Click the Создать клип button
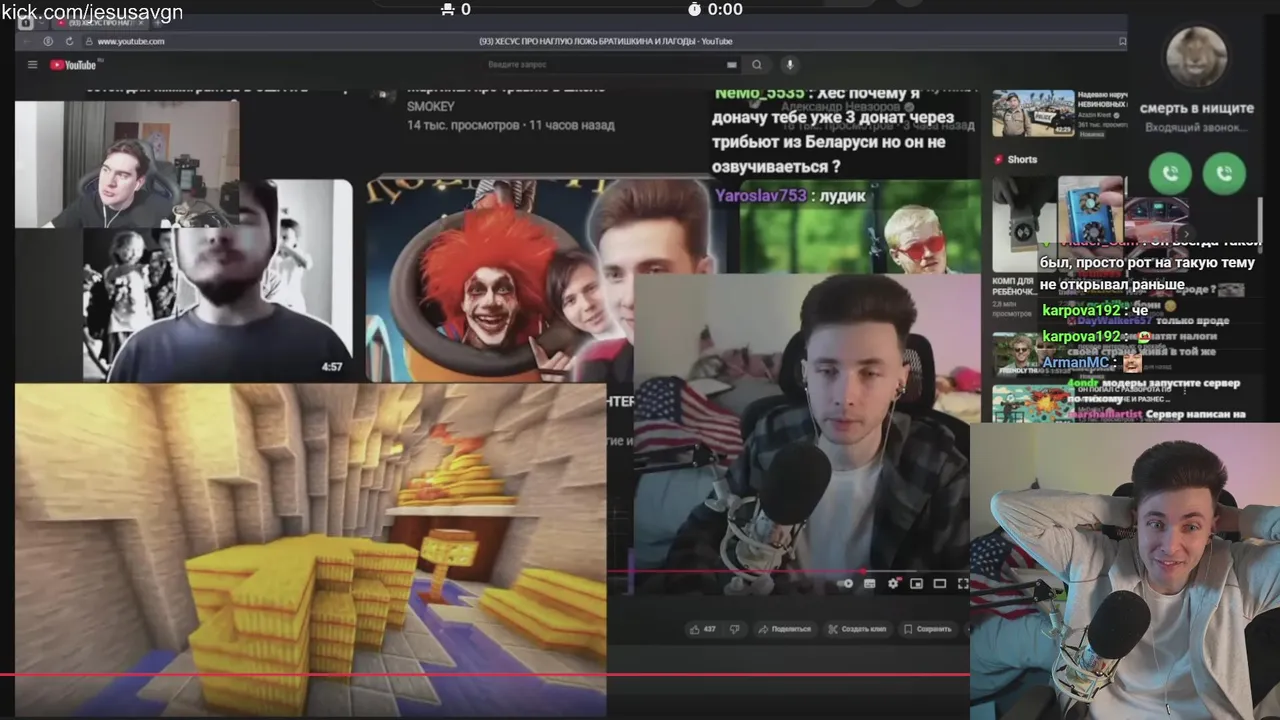 856,629
